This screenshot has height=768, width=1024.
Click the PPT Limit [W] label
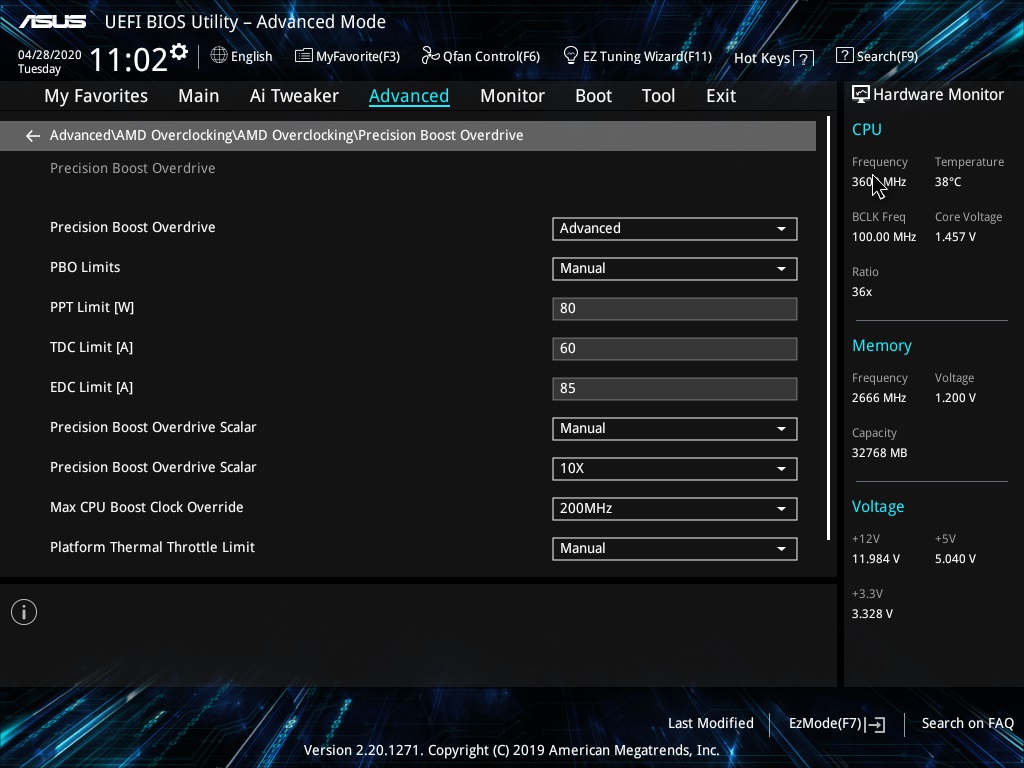pyautogui.click(x=92, y=308)
